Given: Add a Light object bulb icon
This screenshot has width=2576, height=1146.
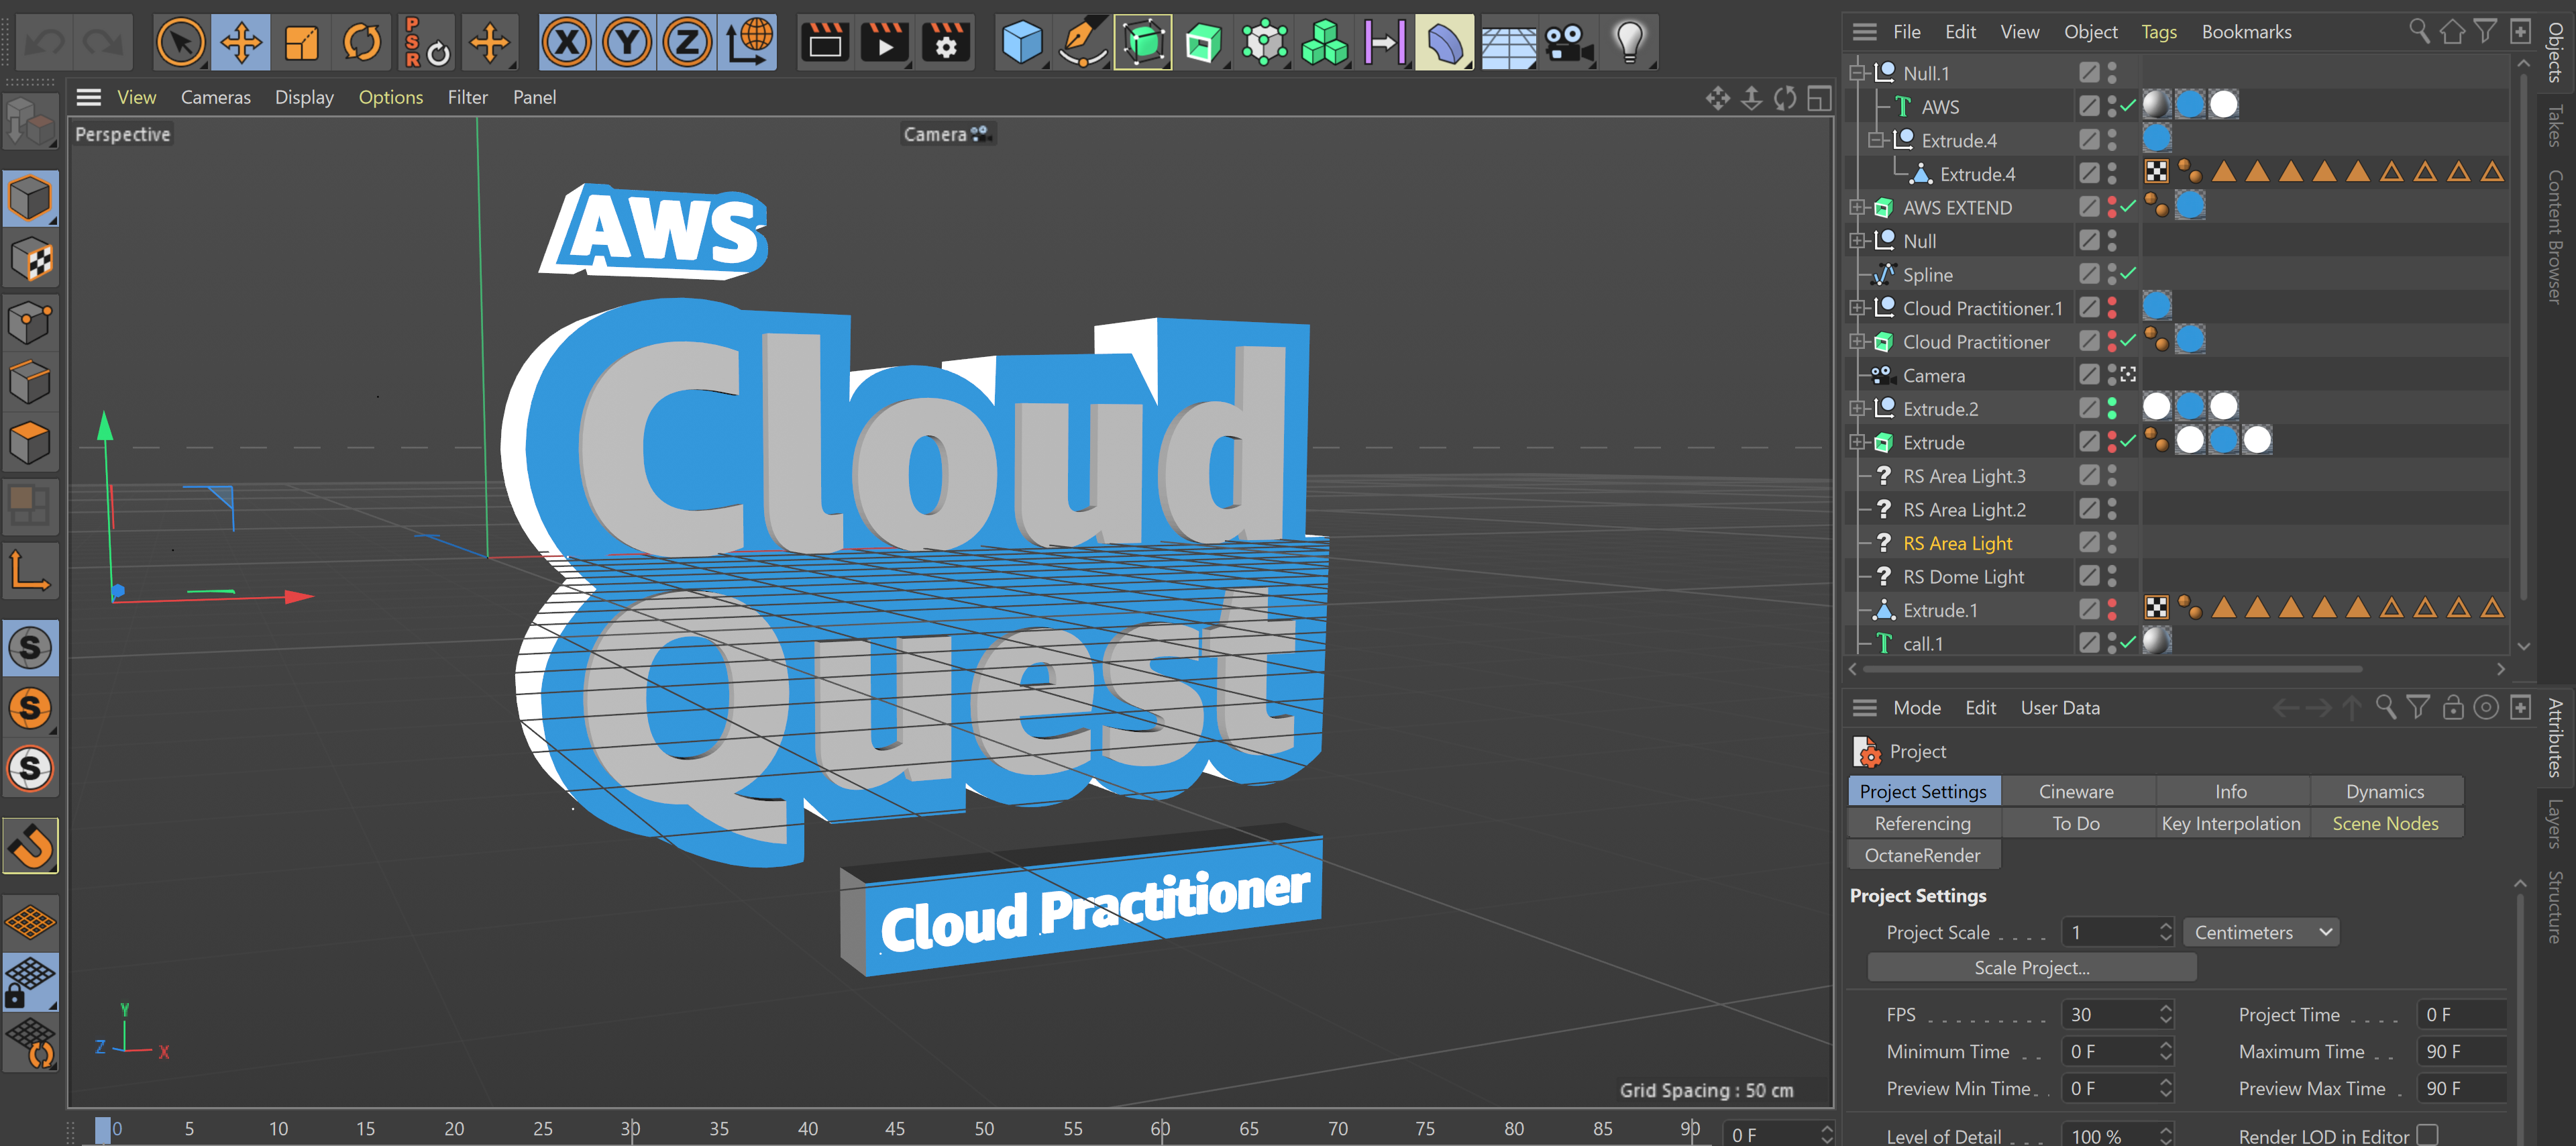Looking at the screenshot, I should click(x=1629, y=43).
